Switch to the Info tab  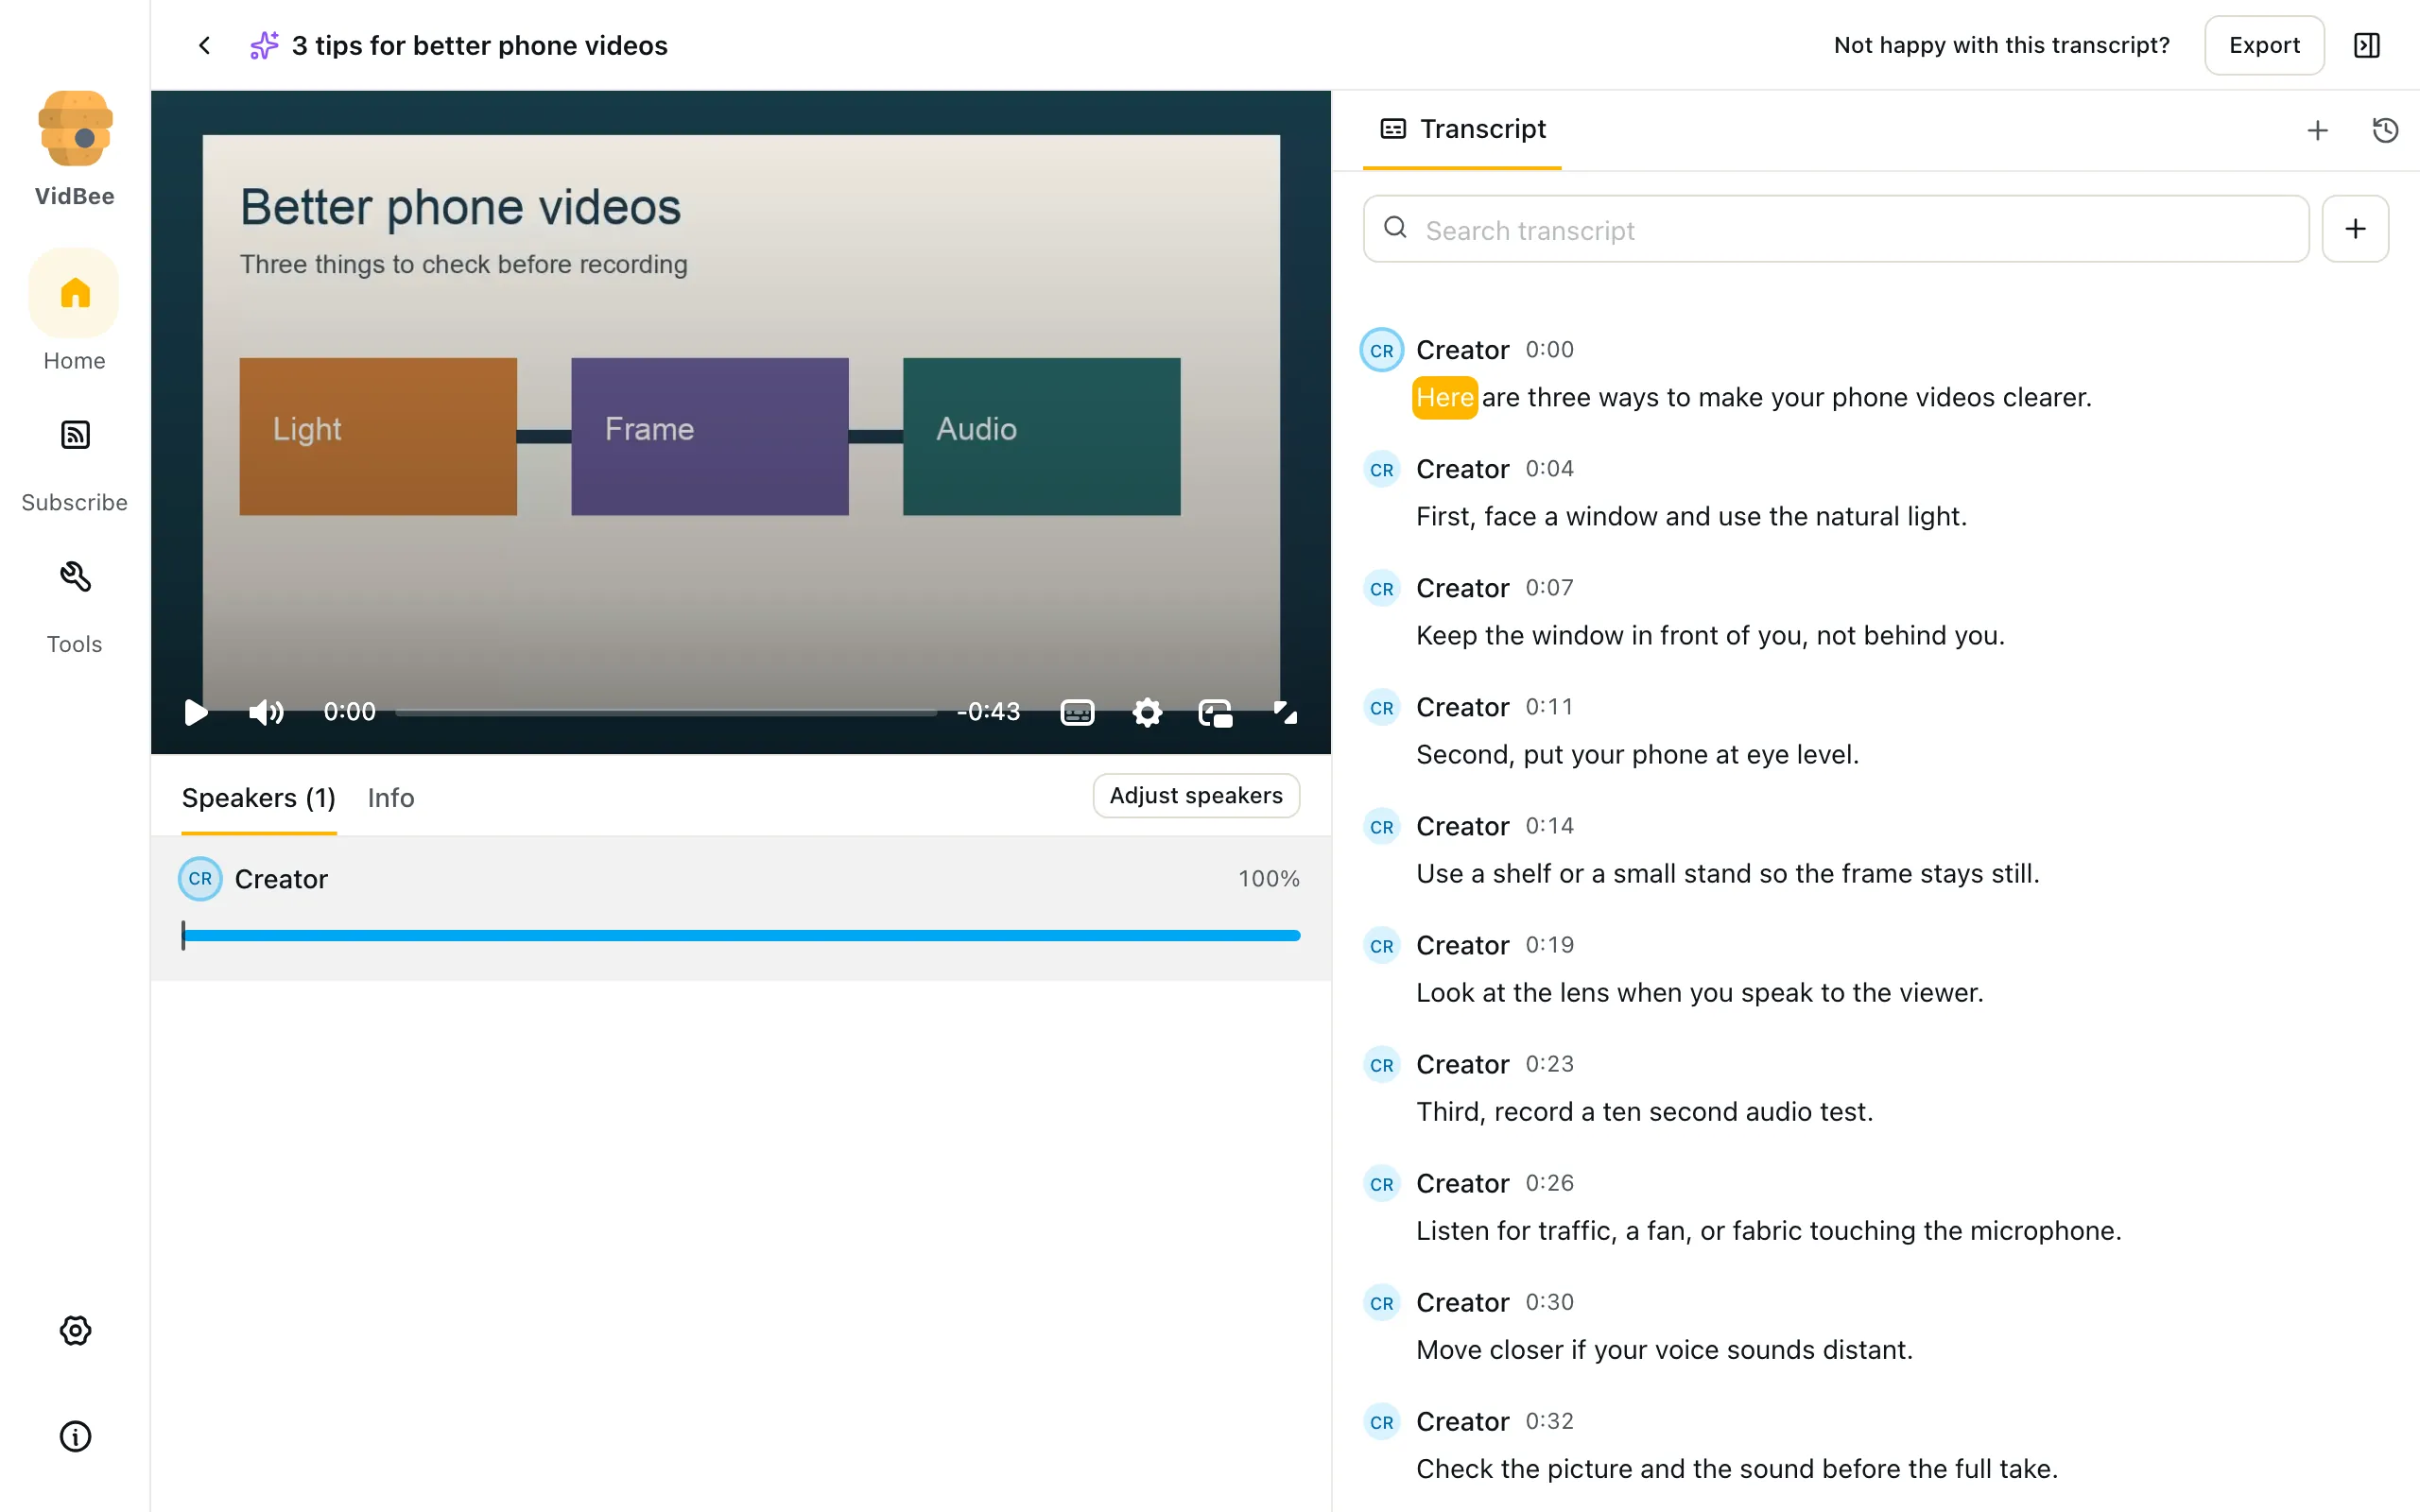tap(390, 798)
